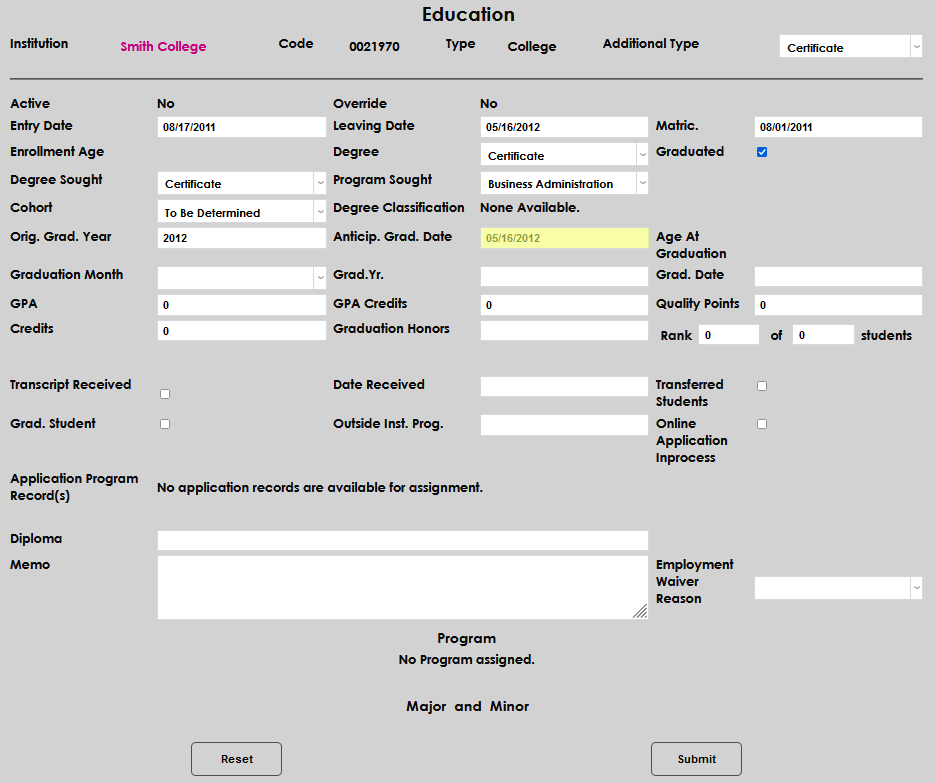936x783 pixels.
Task: Enable the Grad. Student checkbox
Action: (x=165, y=424)
